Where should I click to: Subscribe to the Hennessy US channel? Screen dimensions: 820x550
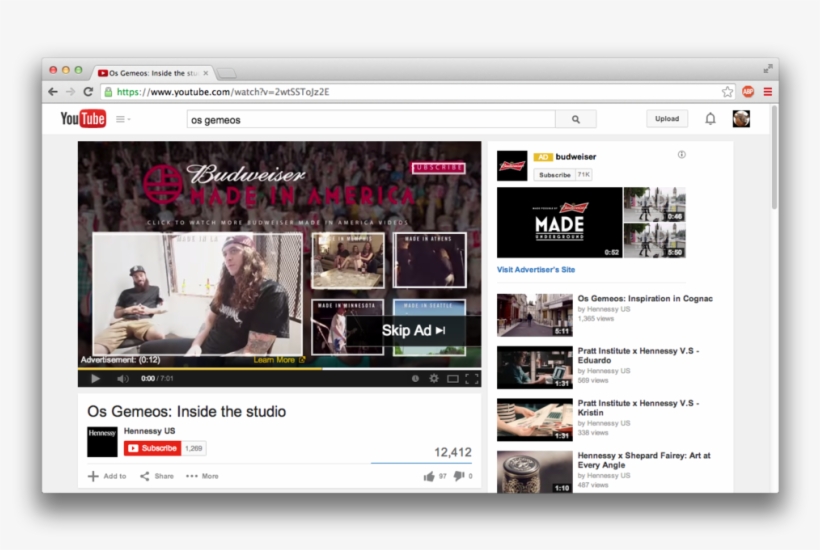point(152,449)
